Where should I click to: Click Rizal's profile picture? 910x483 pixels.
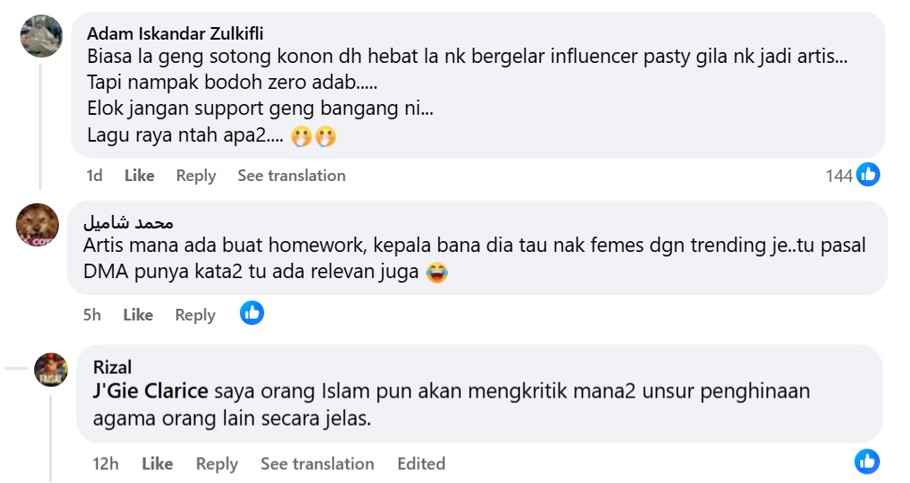(x=51, y=369)
